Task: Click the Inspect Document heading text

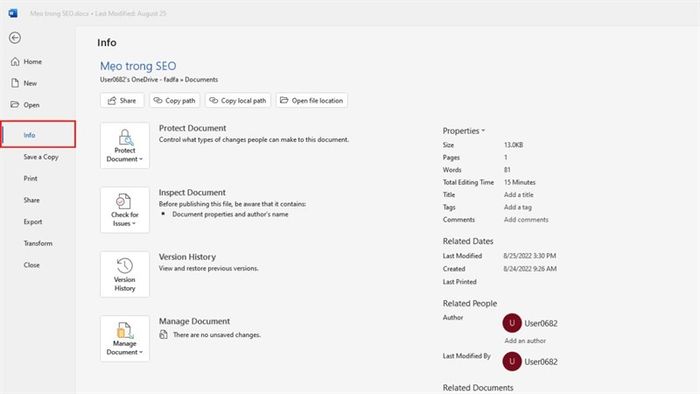Action: [192, 192]
